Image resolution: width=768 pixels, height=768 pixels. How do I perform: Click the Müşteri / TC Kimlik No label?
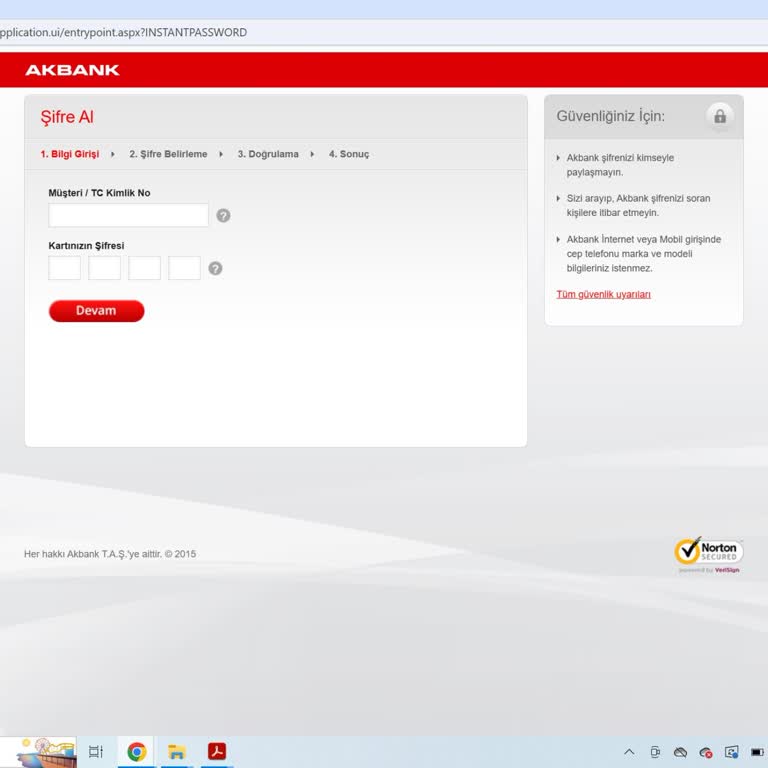click(99, 193)
